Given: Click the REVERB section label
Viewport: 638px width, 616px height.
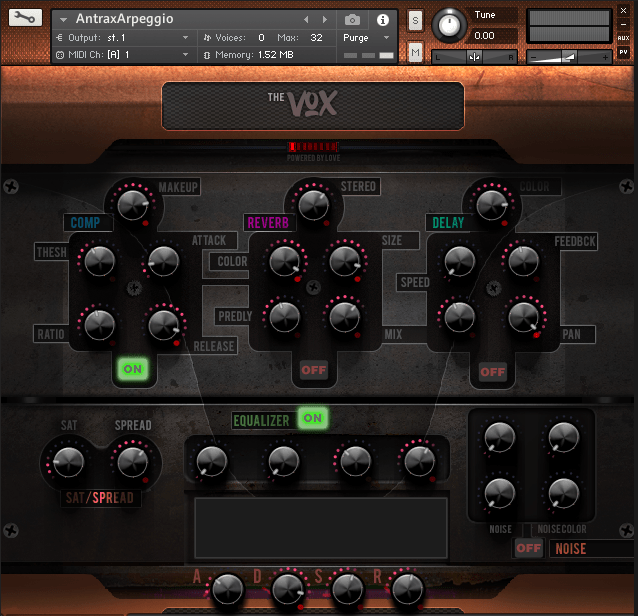Looking at the screenshot, I should pyautogui.click(x=268, y=223).
